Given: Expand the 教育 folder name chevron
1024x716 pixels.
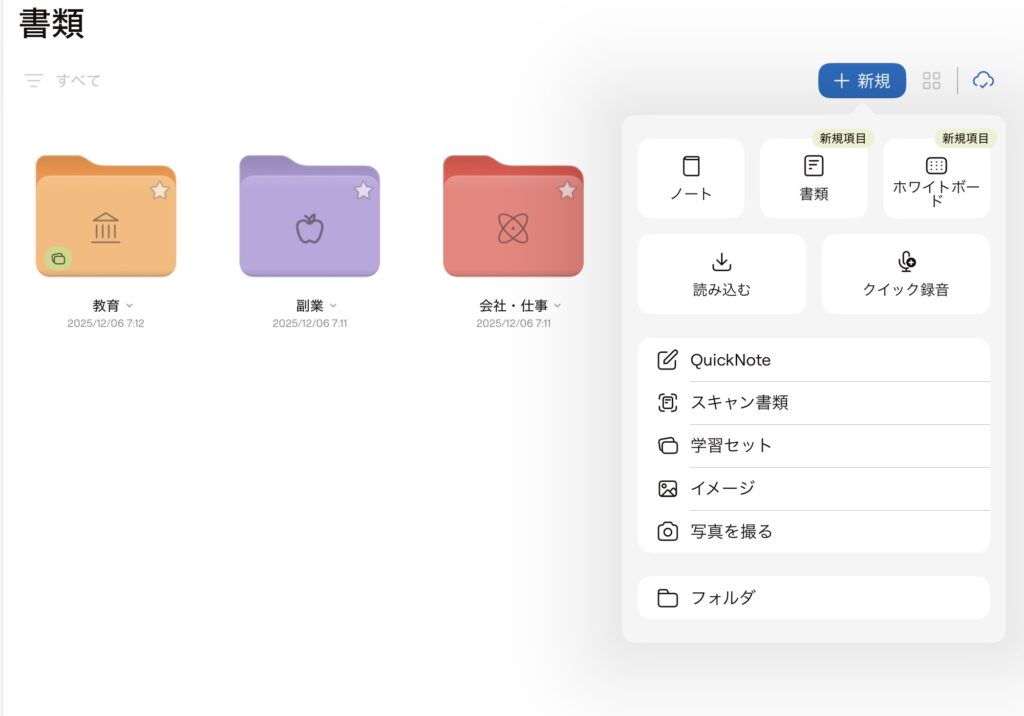Looking at the screenshot, I should coord(130,306).
